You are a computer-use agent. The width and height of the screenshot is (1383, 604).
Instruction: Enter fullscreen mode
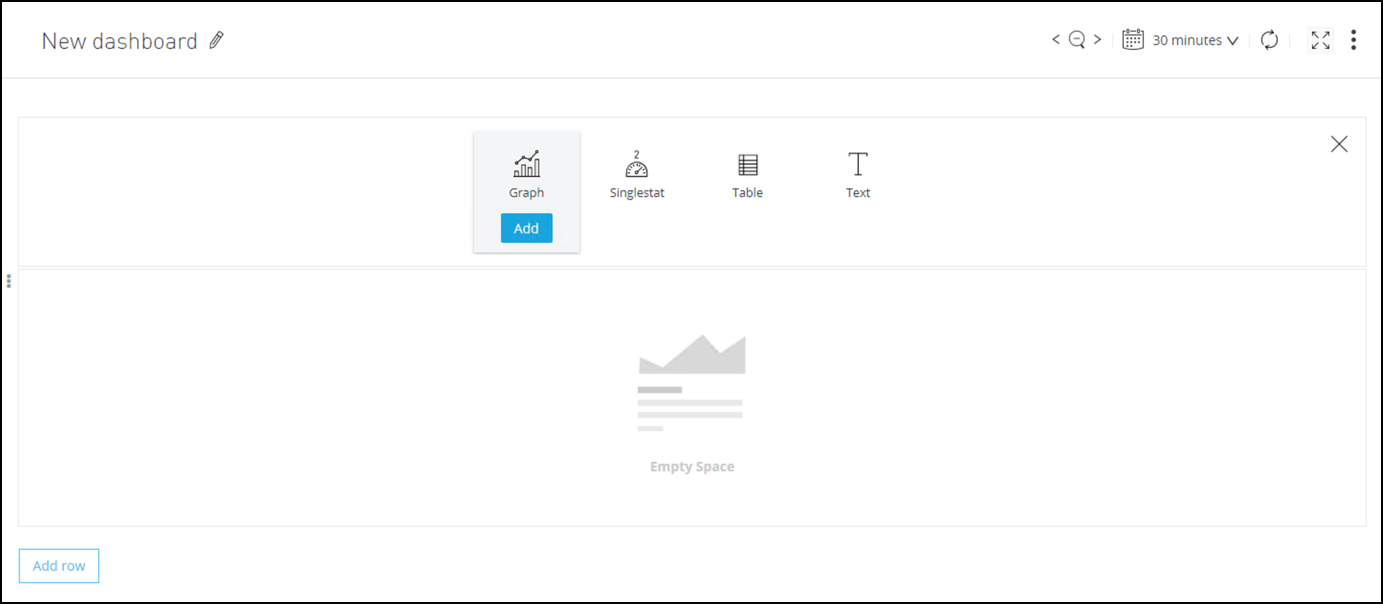(x=1321, y=40)
